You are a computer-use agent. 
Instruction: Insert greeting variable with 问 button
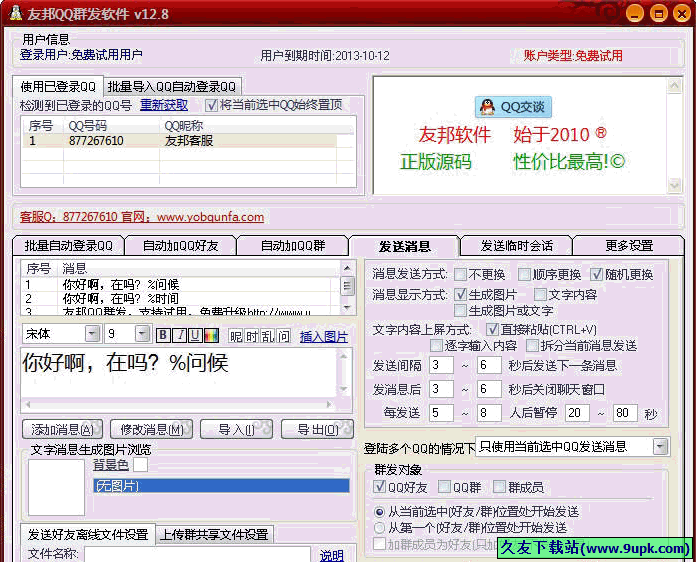[x=283, y=336]
